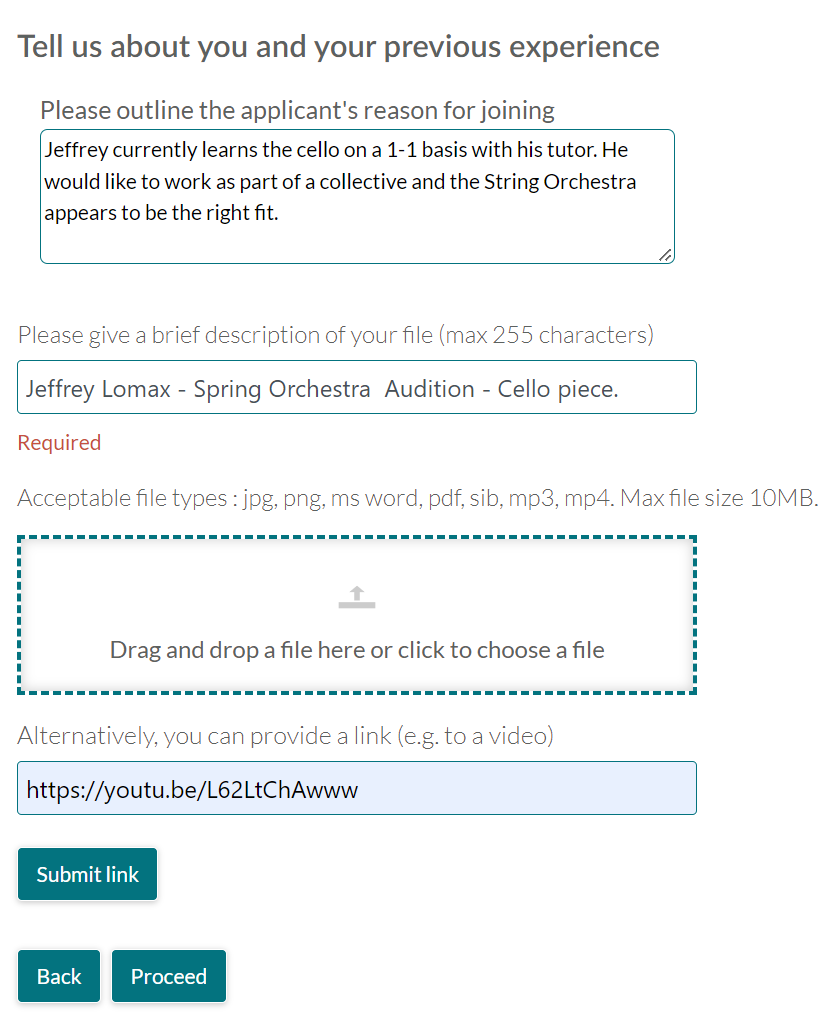The width and height of the screenshot is (827, 1023).
Task: Place cursor after 'right fit.' in the textarea
Action: [x=280, y=213]
